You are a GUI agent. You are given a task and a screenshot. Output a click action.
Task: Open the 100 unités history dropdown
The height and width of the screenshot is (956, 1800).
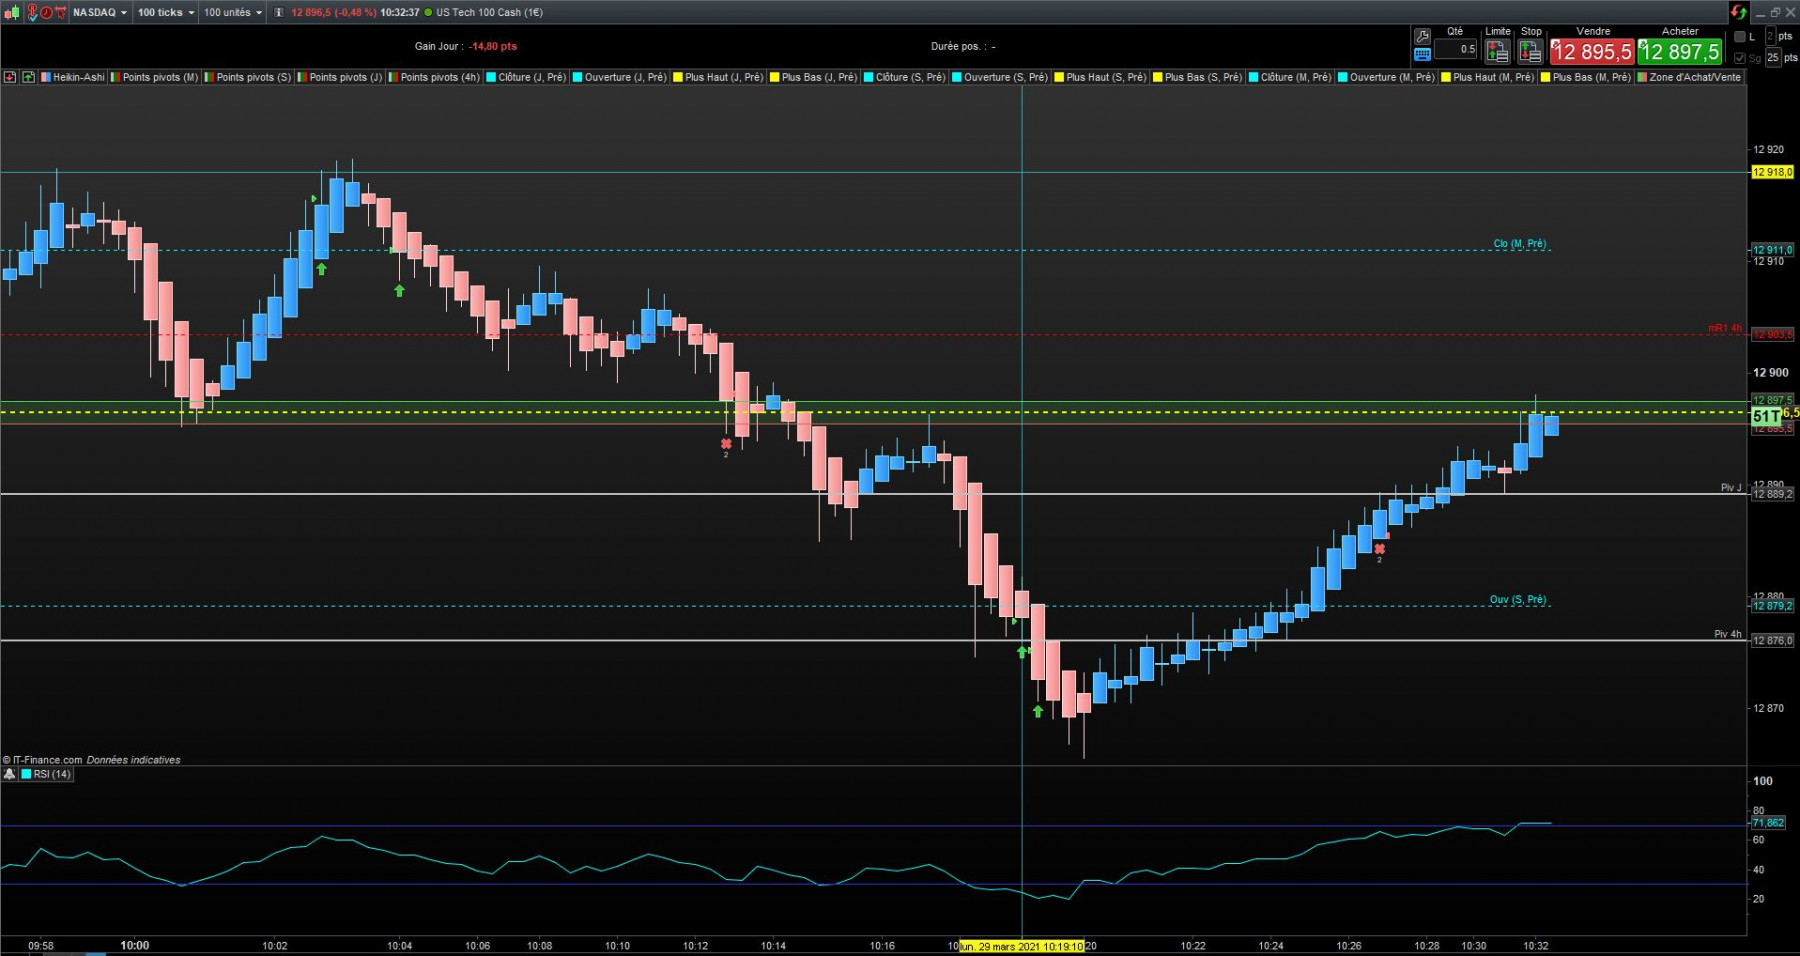pos(233,12)
